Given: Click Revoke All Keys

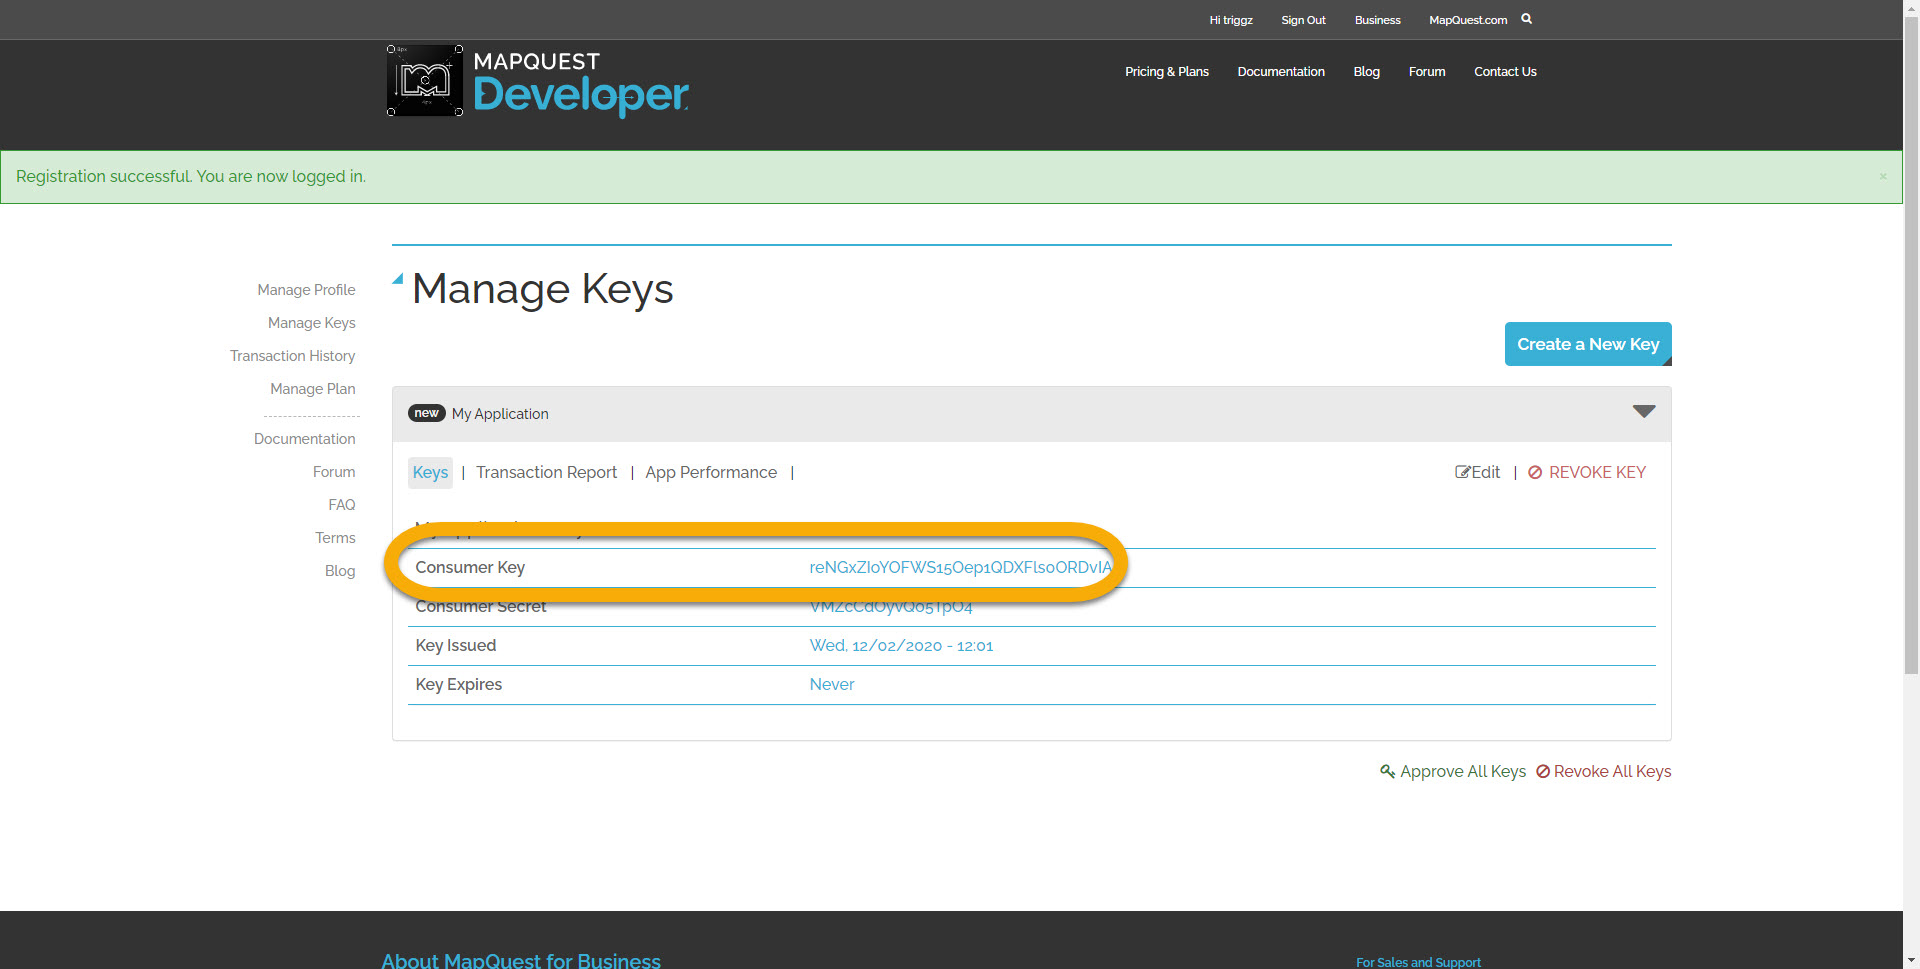Looking at the screenshot, I should [x=1604, y=771].
